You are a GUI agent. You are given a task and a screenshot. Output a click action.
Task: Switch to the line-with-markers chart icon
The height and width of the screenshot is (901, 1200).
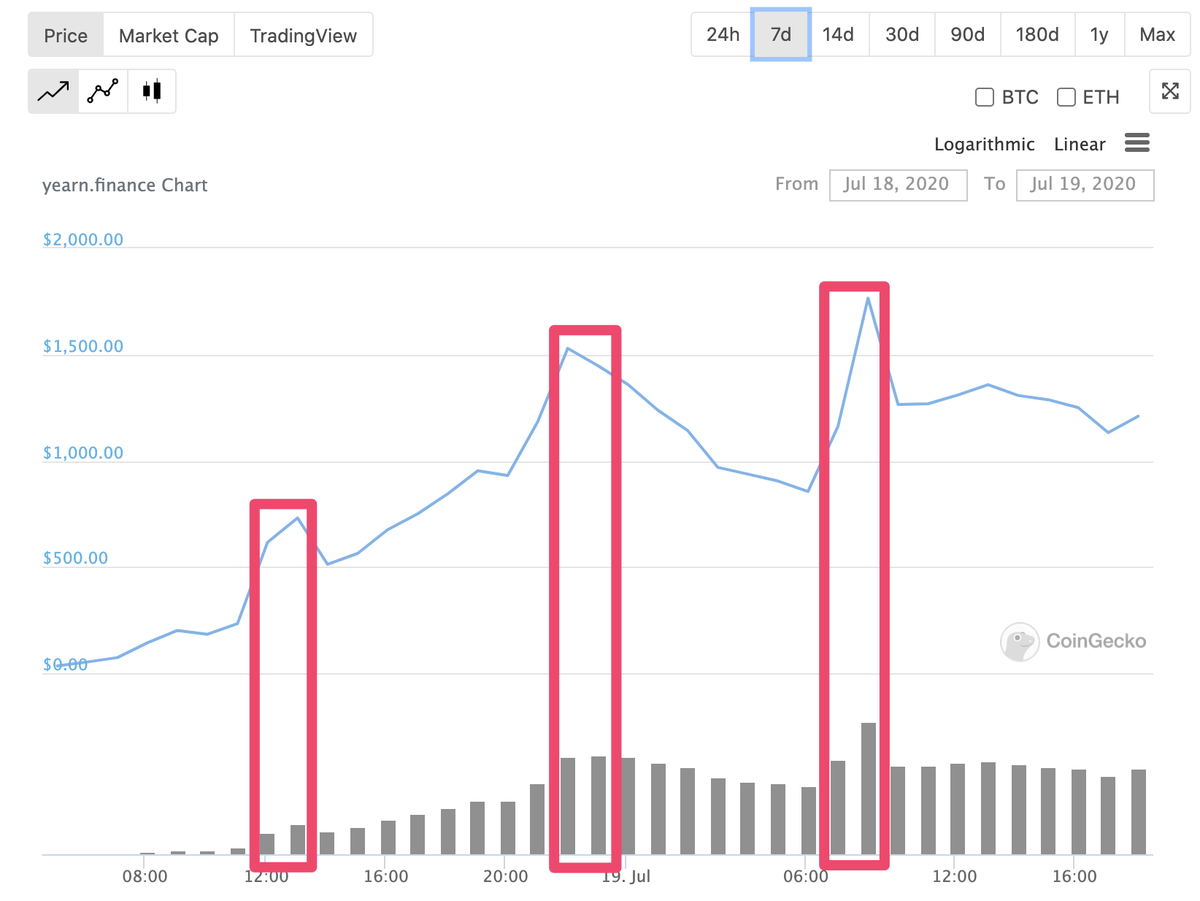pos(102,91)
